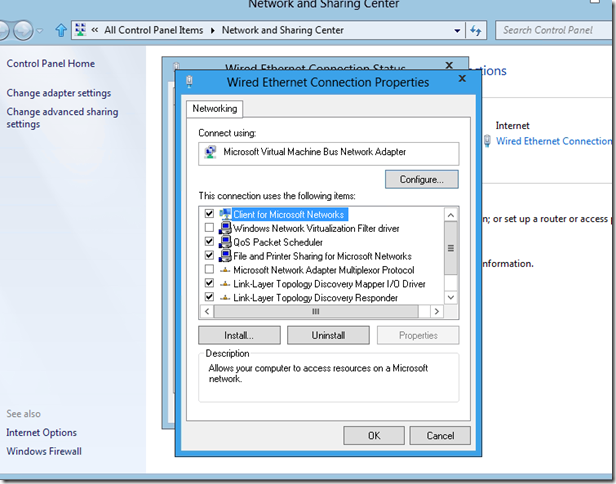Confirm with the OK button
The width and height of the screenshot is (616, 484).
pyautogui.click(x=374, y=435)
